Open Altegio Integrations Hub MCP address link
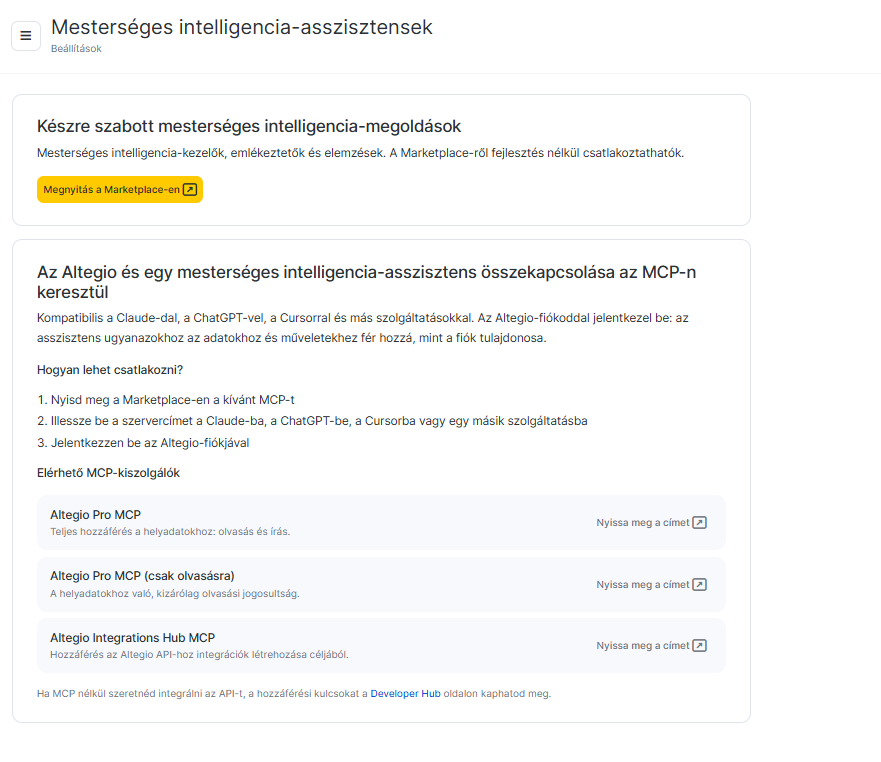The image size is (881, 762). [x=651, y=646]
